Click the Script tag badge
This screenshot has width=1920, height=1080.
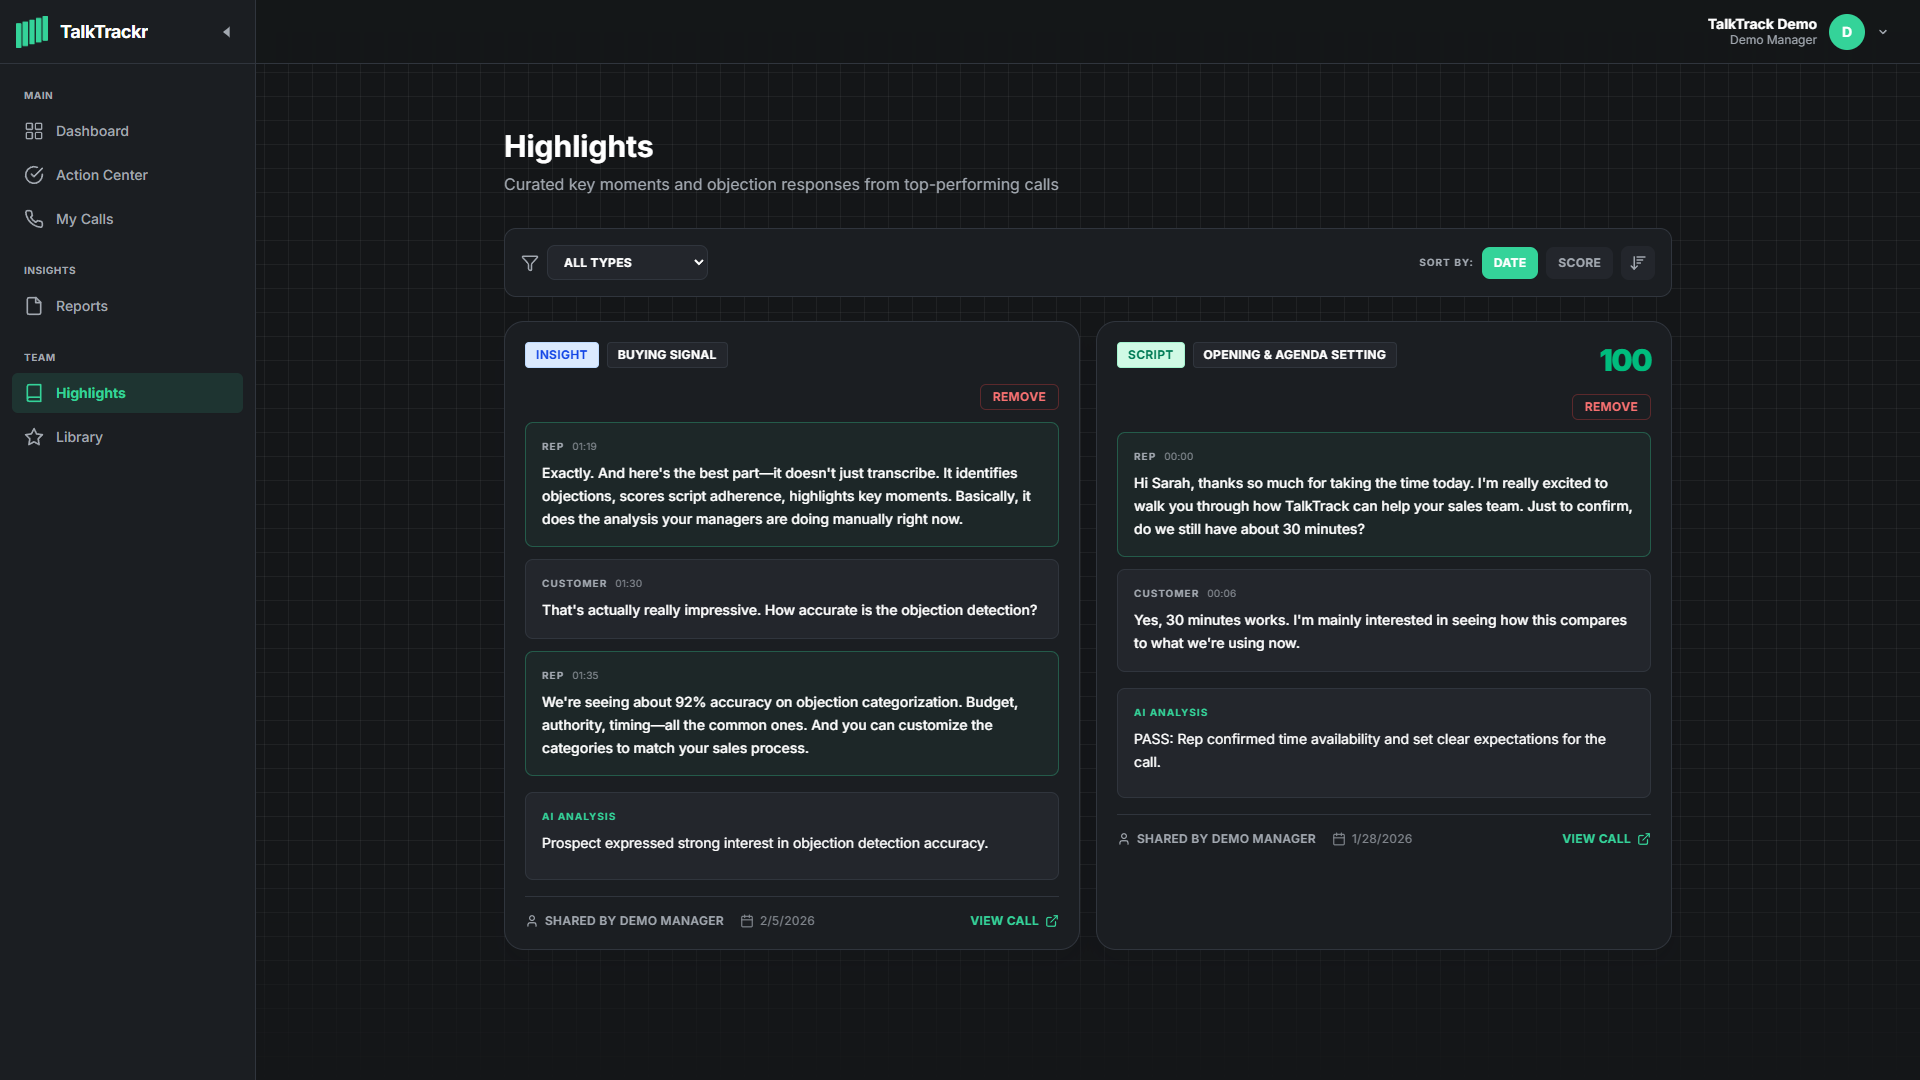[x=1150, y=355]
